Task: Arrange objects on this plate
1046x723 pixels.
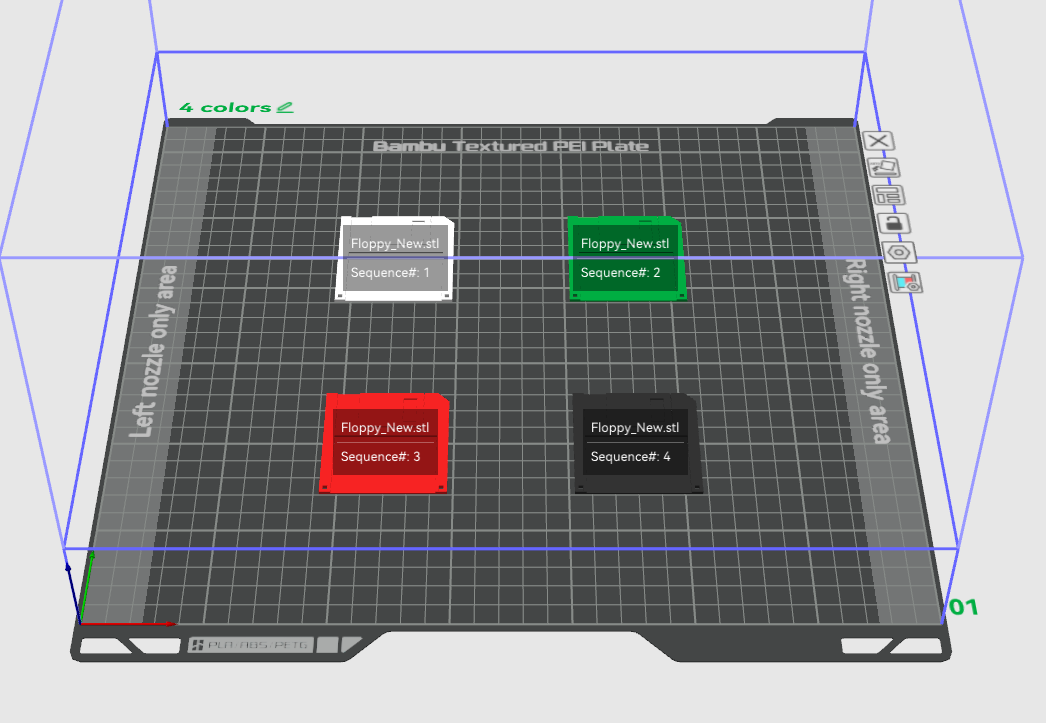Action: coord(889,195)
